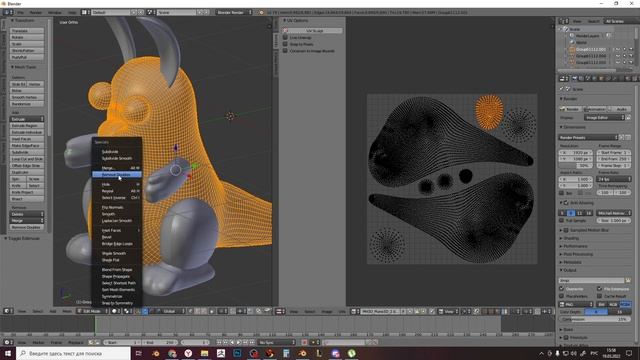The height and width of the screenshot is (360, 640).
Task: Open the Merge dropdown in tool shelf
Action: point(27,221)
